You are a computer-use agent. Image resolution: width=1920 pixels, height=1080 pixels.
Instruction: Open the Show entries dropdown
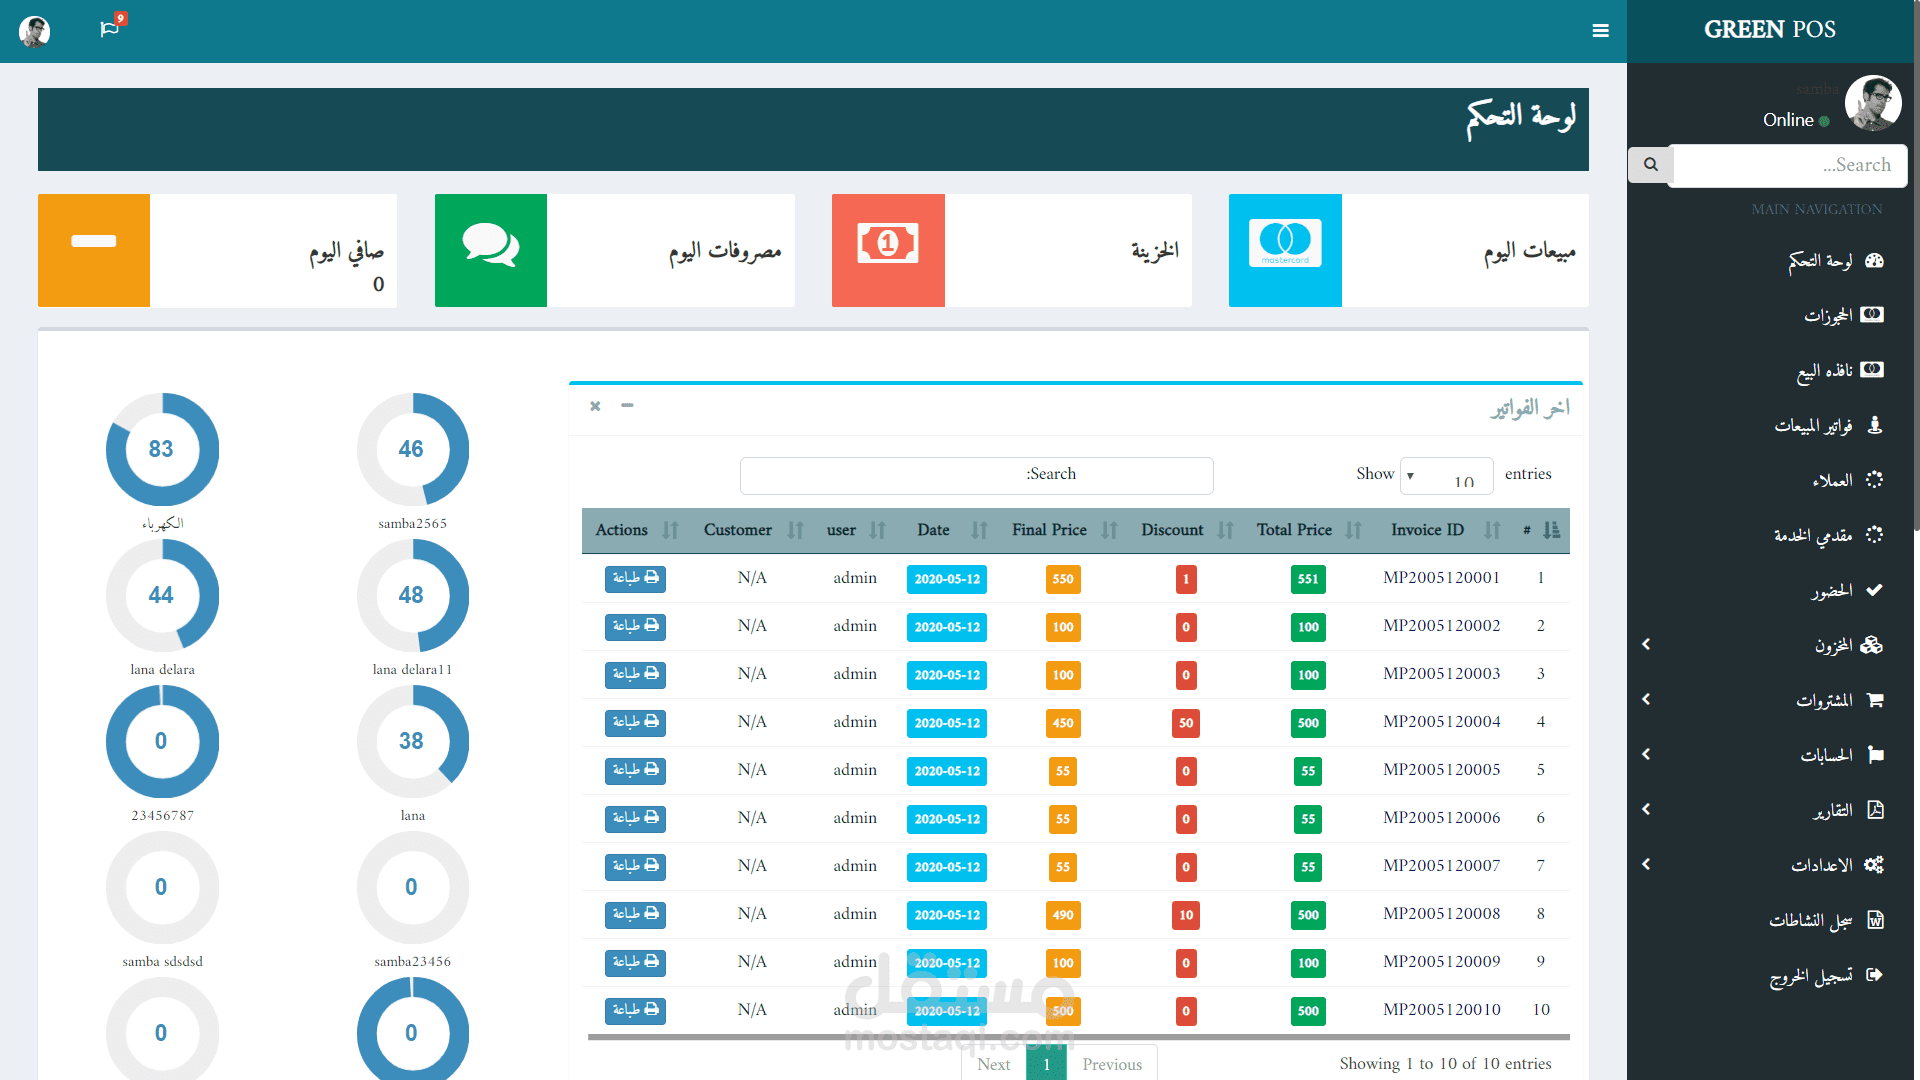point(1446,476)
